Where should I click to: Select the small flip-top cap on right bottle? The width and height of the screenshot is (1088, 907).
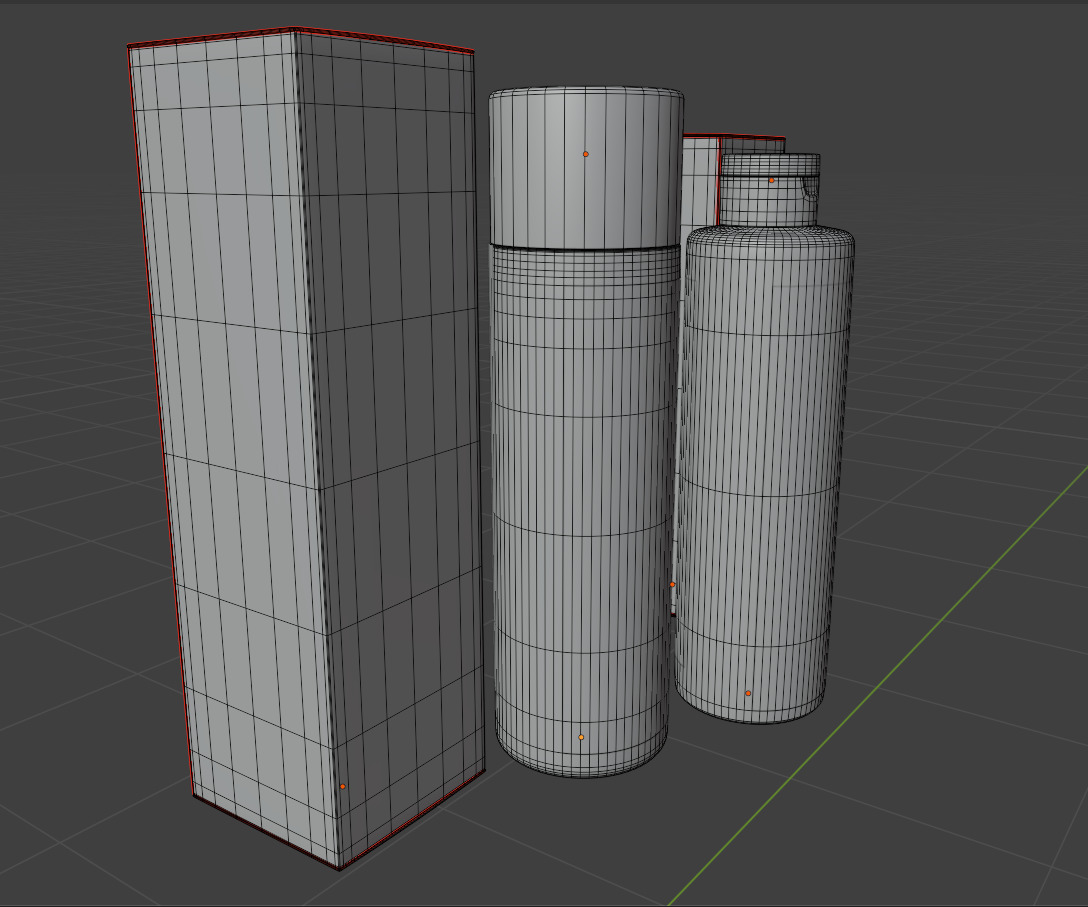(x=769, y=189)
